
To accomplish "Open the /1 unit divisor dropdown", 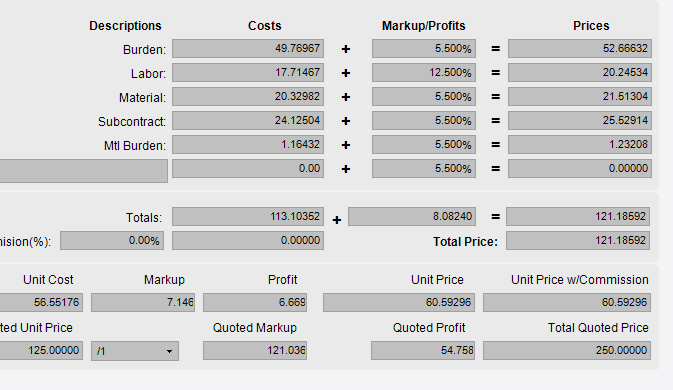I will pyautogui.click(x=135, y=351).
